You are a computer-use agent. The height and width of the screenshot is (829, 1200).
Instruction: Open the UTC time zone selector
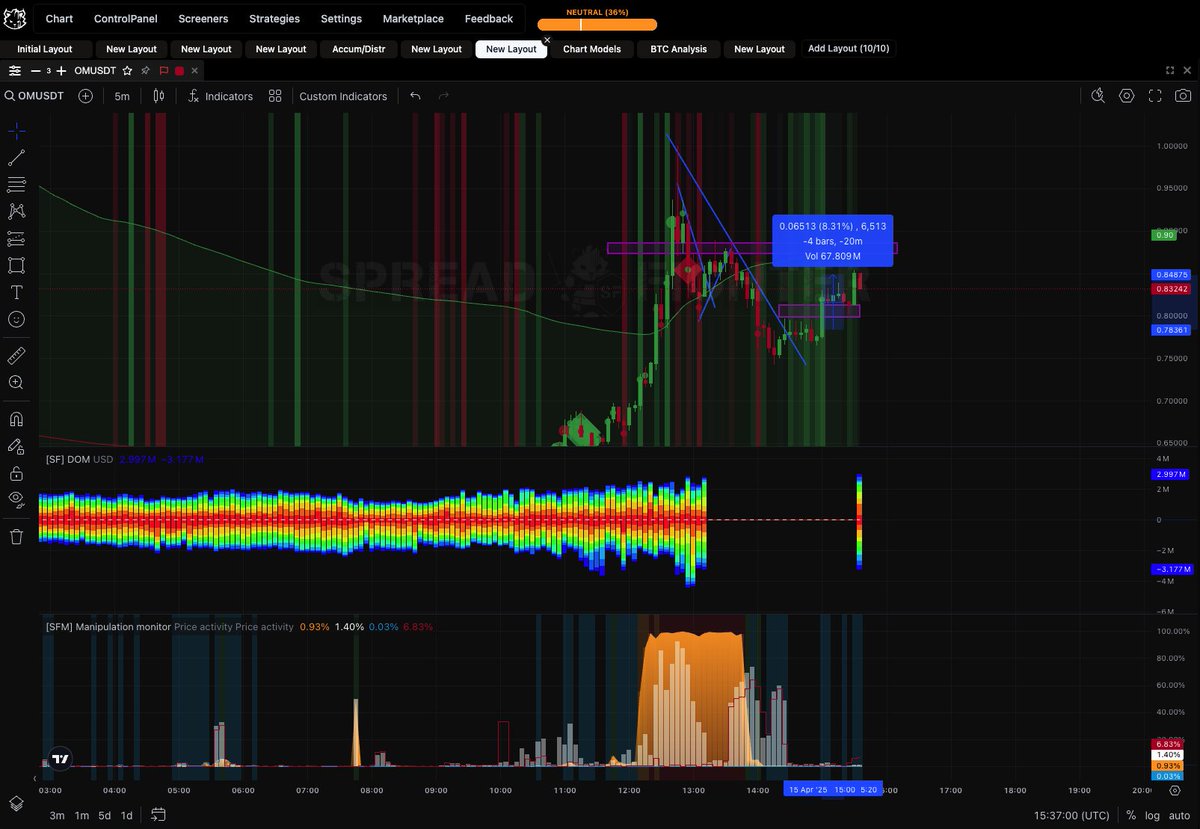pos(1070,815)
